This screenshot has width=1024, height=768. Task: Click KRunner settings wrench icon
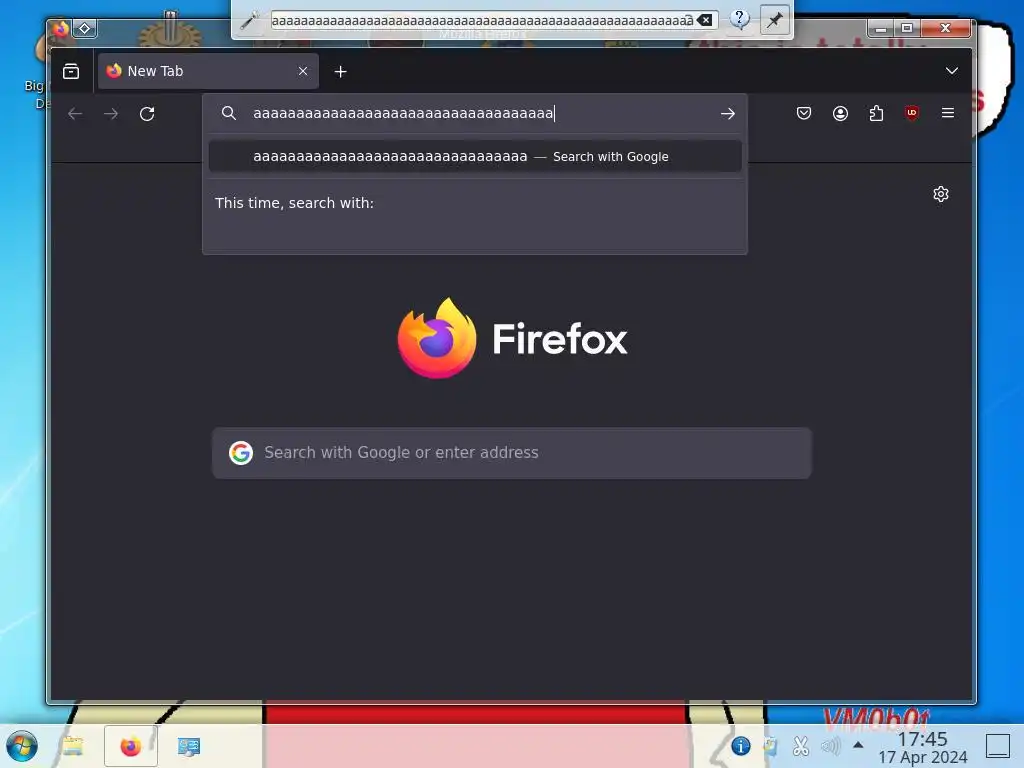(x=249, y=20)
